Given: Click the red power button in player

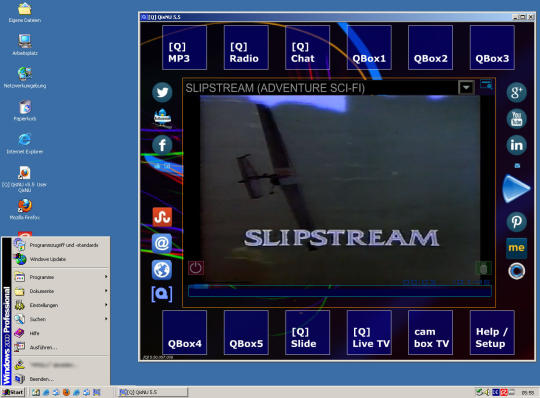Looking at the screenshot, I should pyautogui.click(x=196, y=268).
